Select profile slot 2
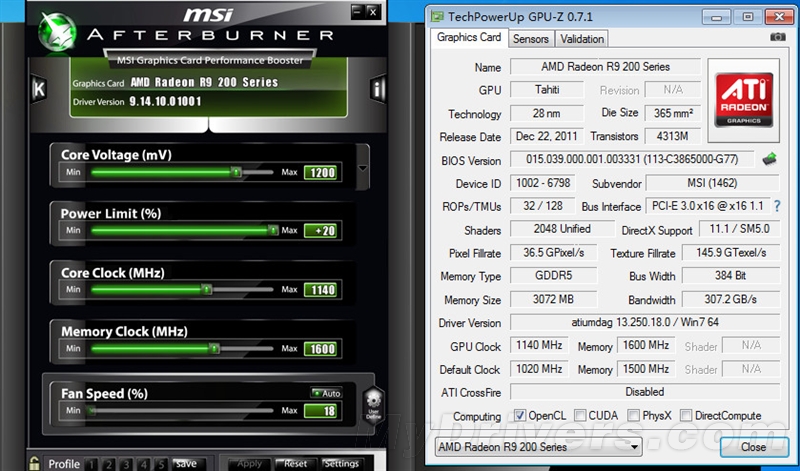The image size is (800, 471). [109, 464]
